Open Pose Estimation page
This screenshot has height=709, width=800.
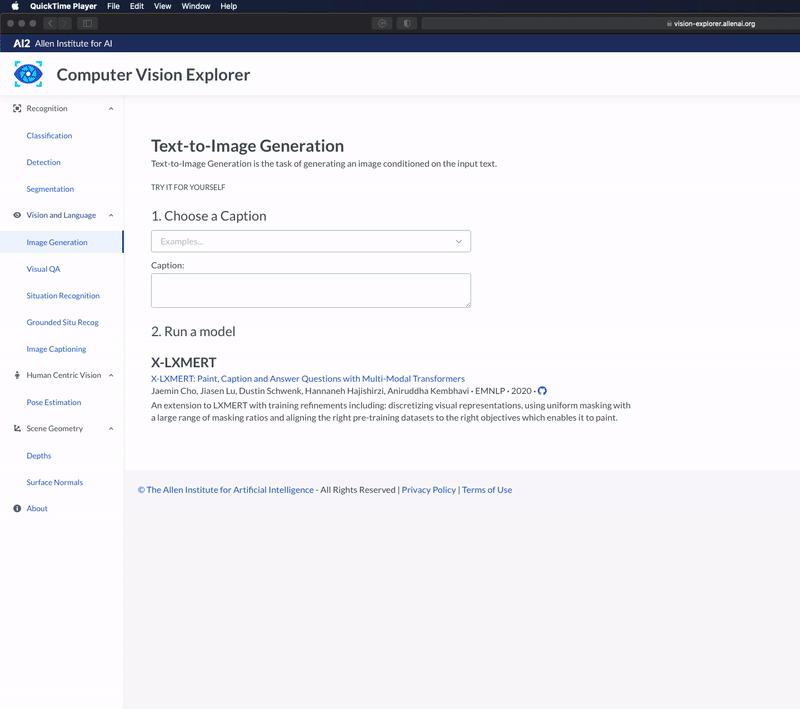coord(54,402)
